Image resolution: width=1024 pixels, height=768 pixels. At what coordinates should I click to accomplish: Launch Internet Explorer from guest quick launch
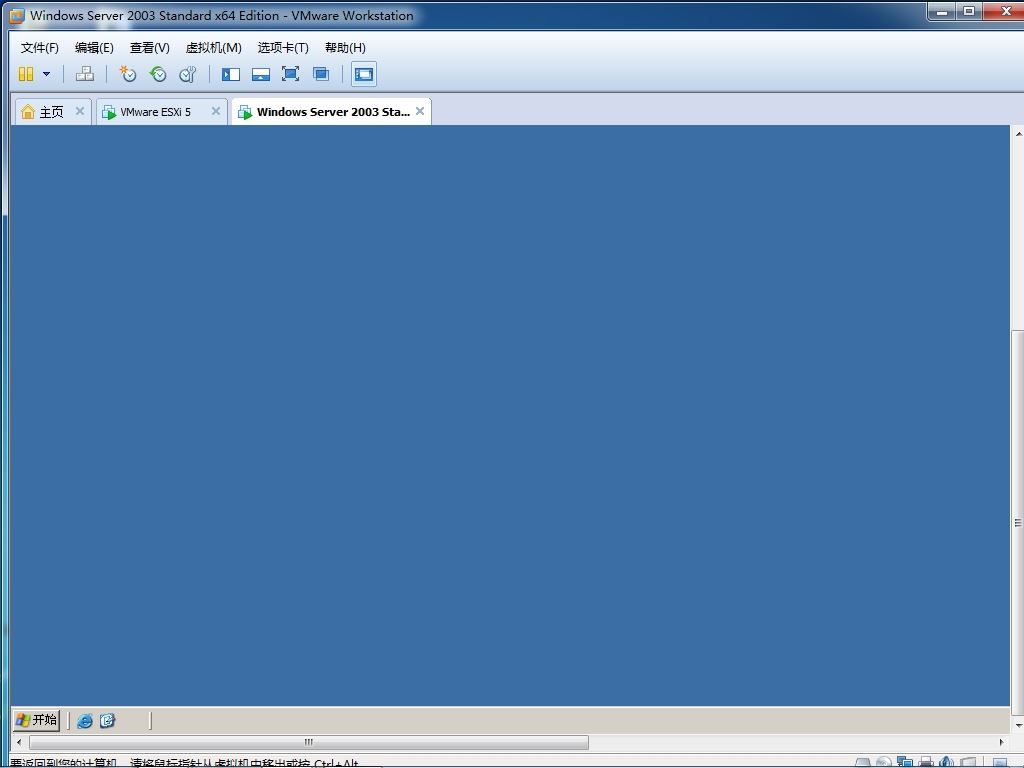click(x=85, y=720)
